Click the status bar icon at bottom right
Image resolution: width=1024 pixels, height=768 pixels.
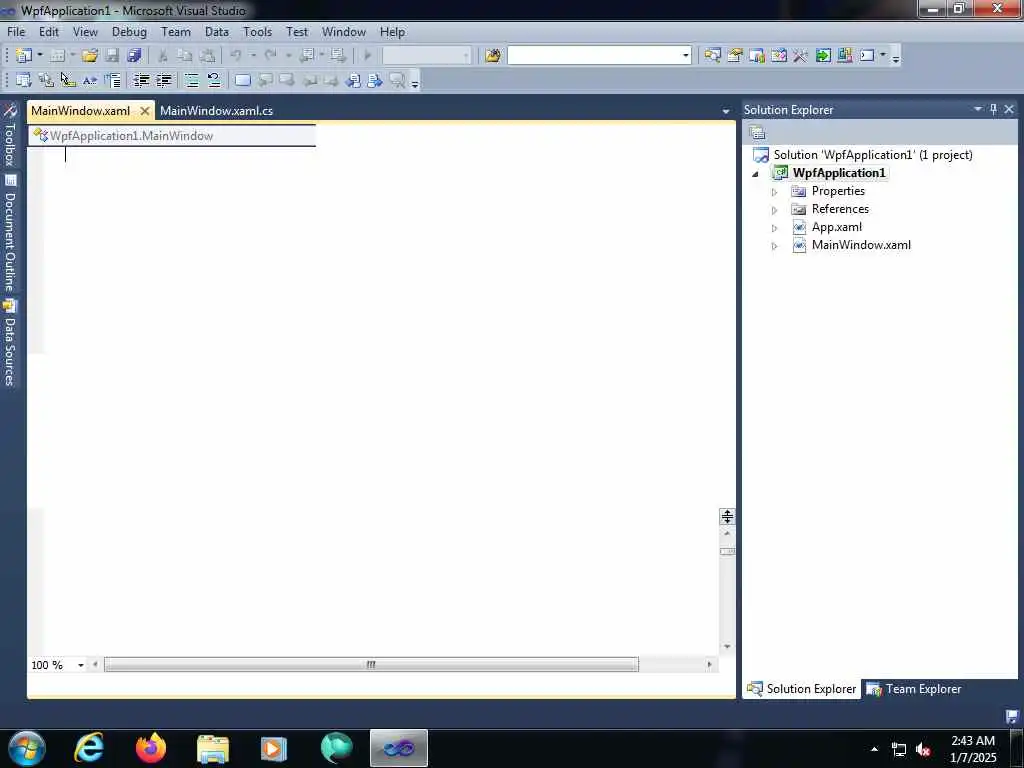[x=1012, y=716]
